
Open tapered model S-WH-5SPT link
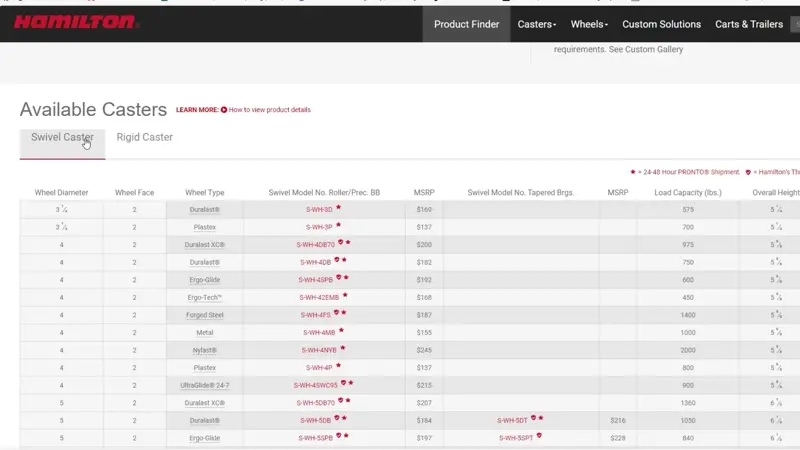pyautogui.click(x=516, y=438)
